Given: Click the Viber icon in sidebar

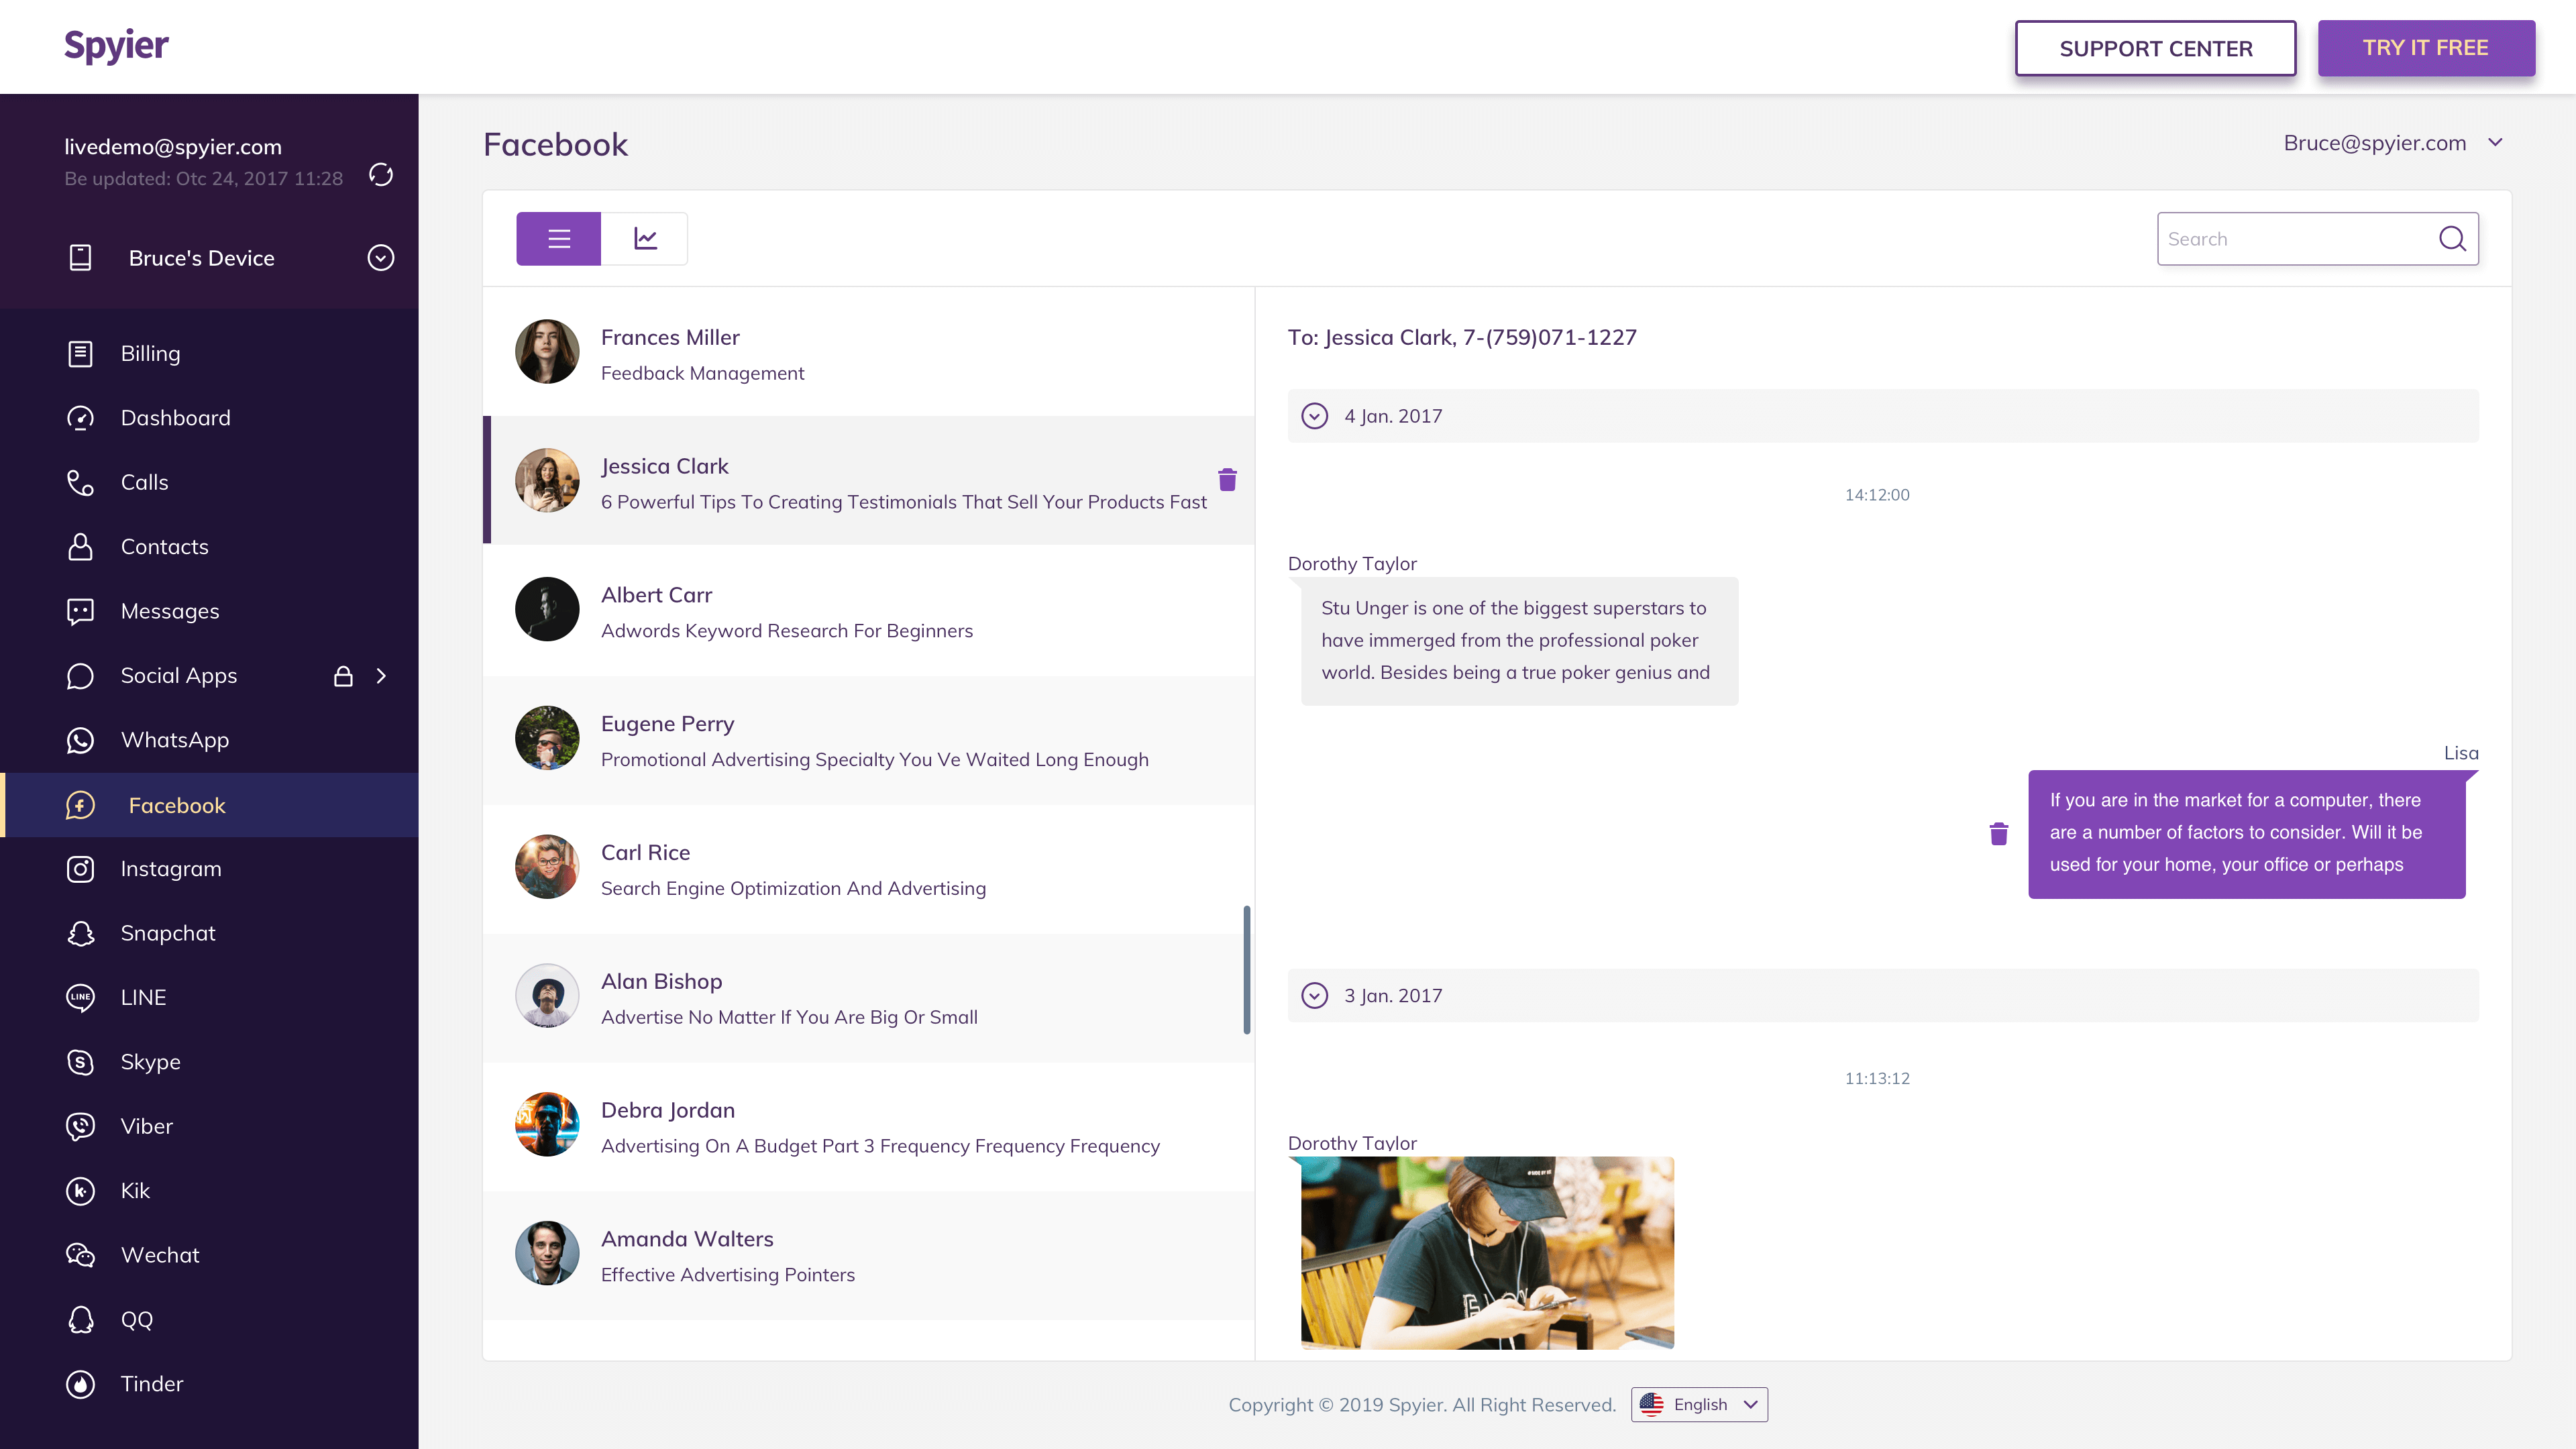Looking at the screenshot, I should click(80, 1127).
